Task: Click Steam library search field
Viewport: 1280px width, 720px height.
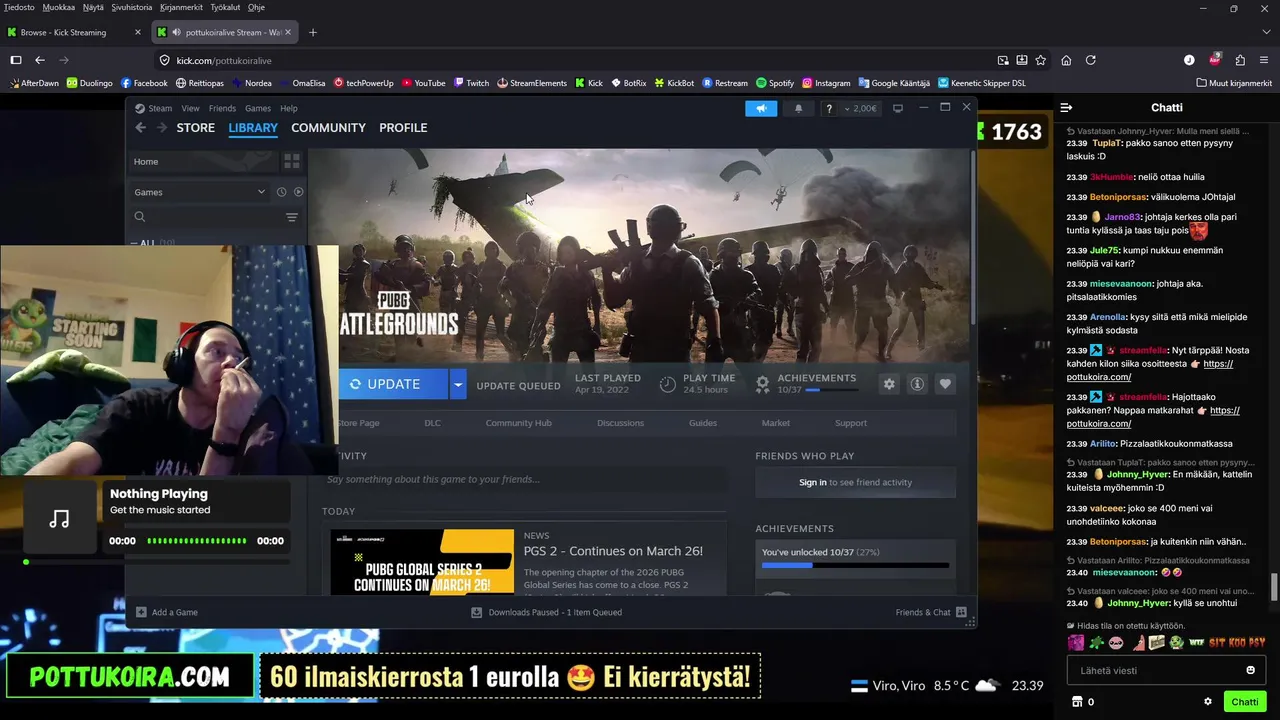Action: click(215, 217)
